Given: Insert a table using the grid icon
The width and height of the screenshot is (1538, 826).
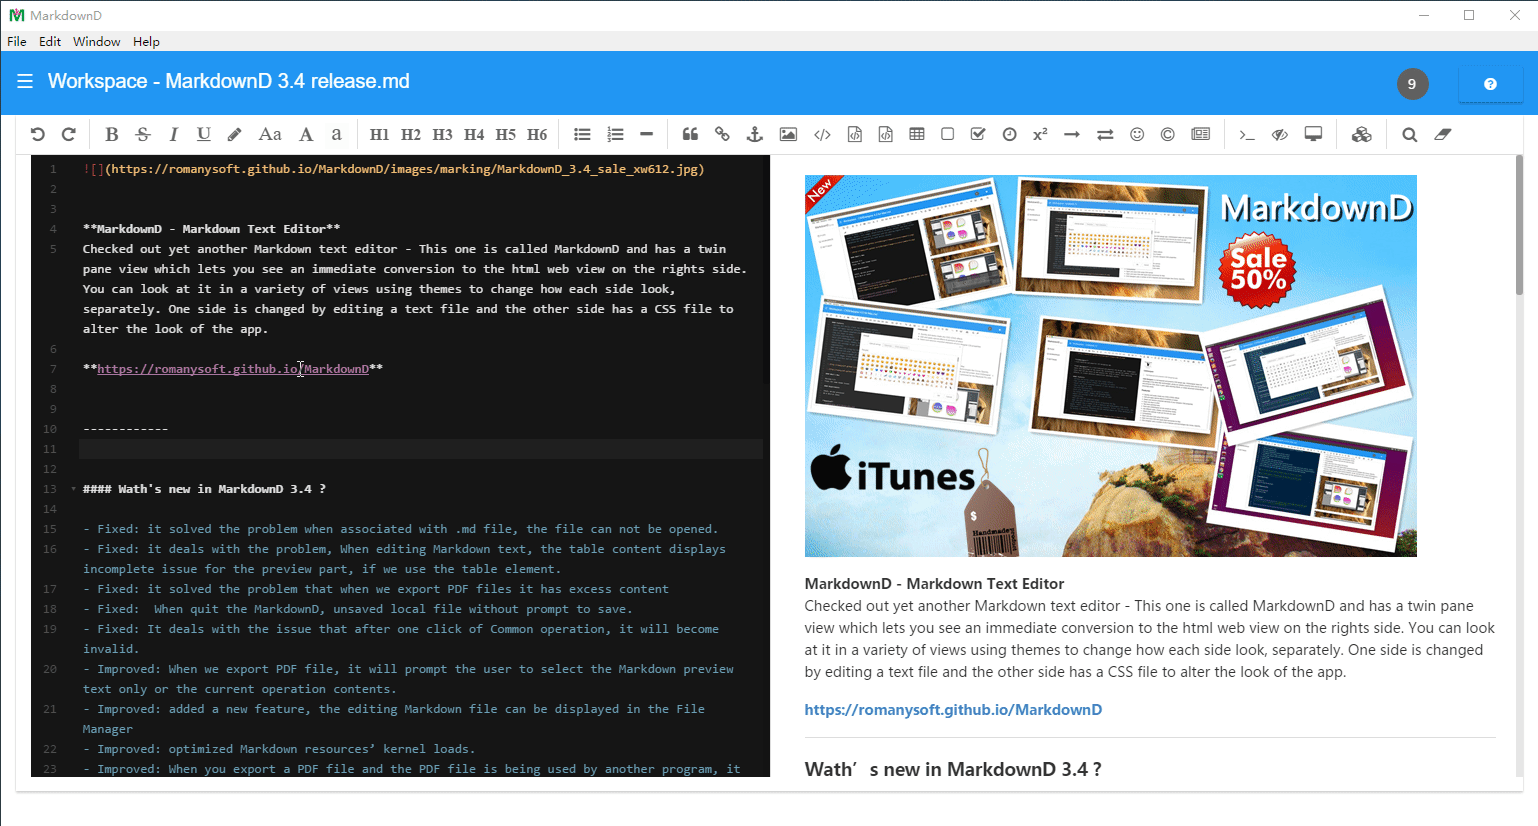Looking at the screenshot, I should pos(916,134).
